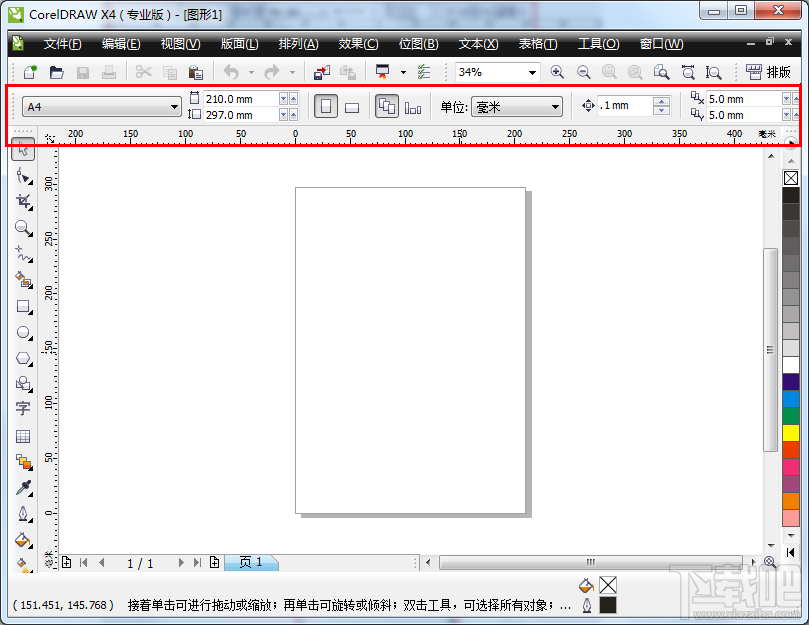Click the nudge offset .1 mm field
This screenshot has width=809, height=625.
624,106
